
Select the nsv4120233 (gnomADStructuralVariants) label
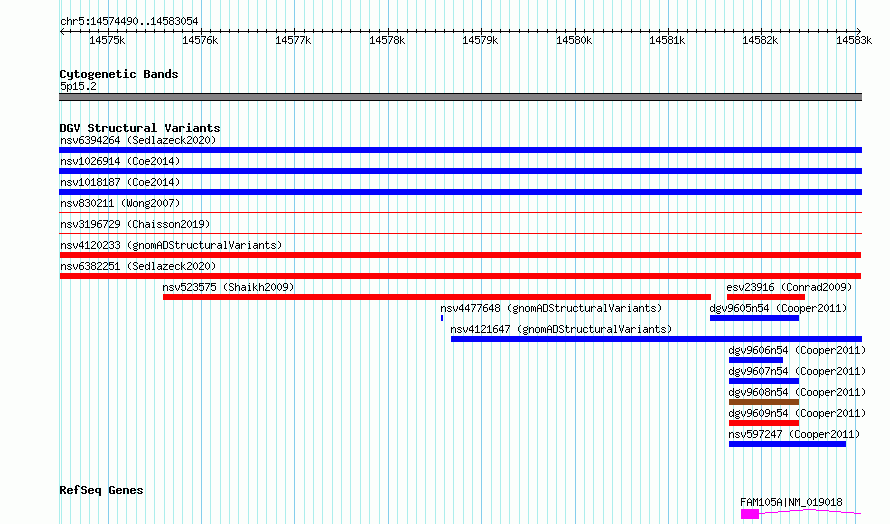click(171, 245)
